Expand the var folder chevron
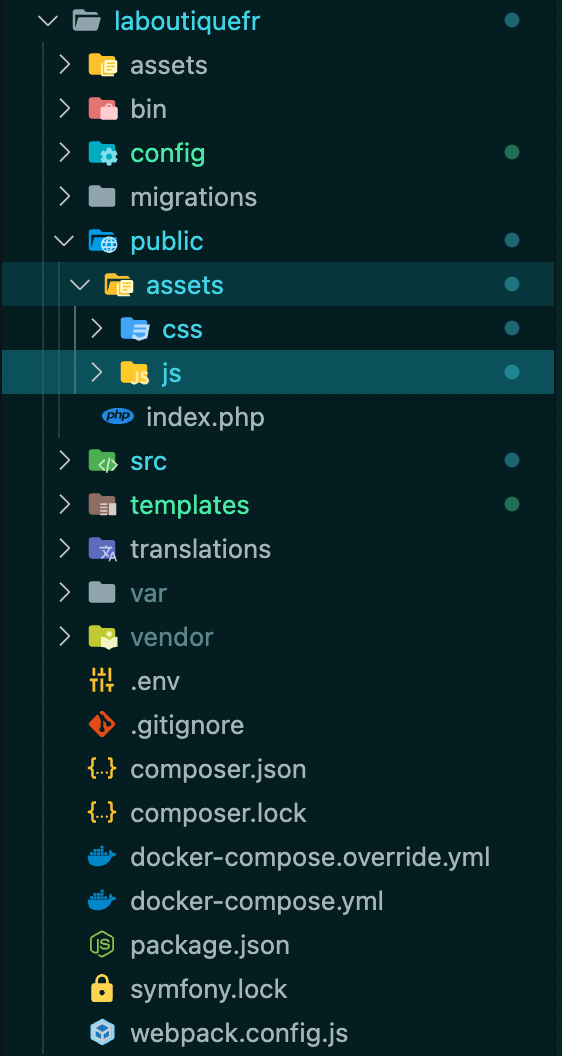Screen dimensions: 562x1056 [65, 593]
